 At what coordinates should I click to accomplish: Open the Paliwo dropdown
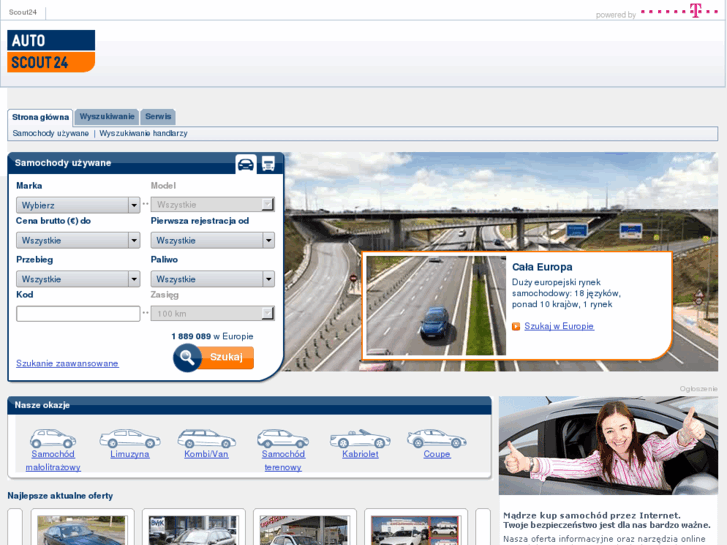212,279
